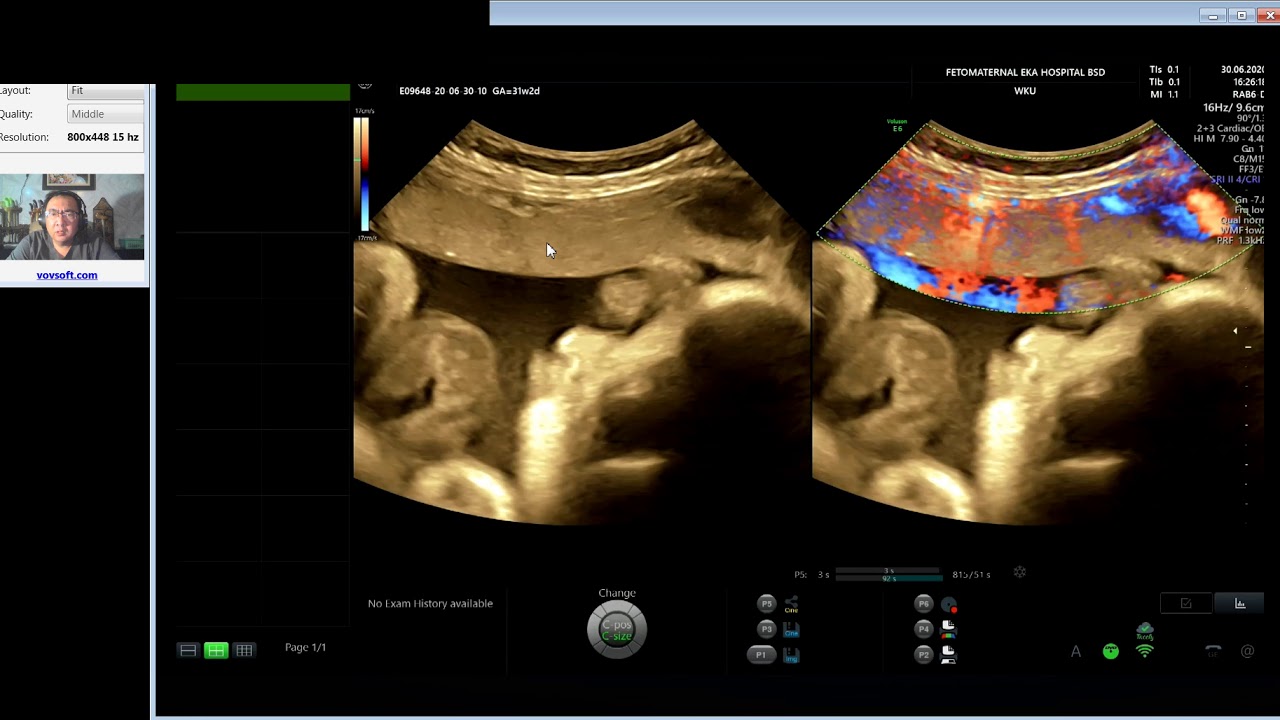
Task: Click the save Img disk icon
Action: coord(791,655)
